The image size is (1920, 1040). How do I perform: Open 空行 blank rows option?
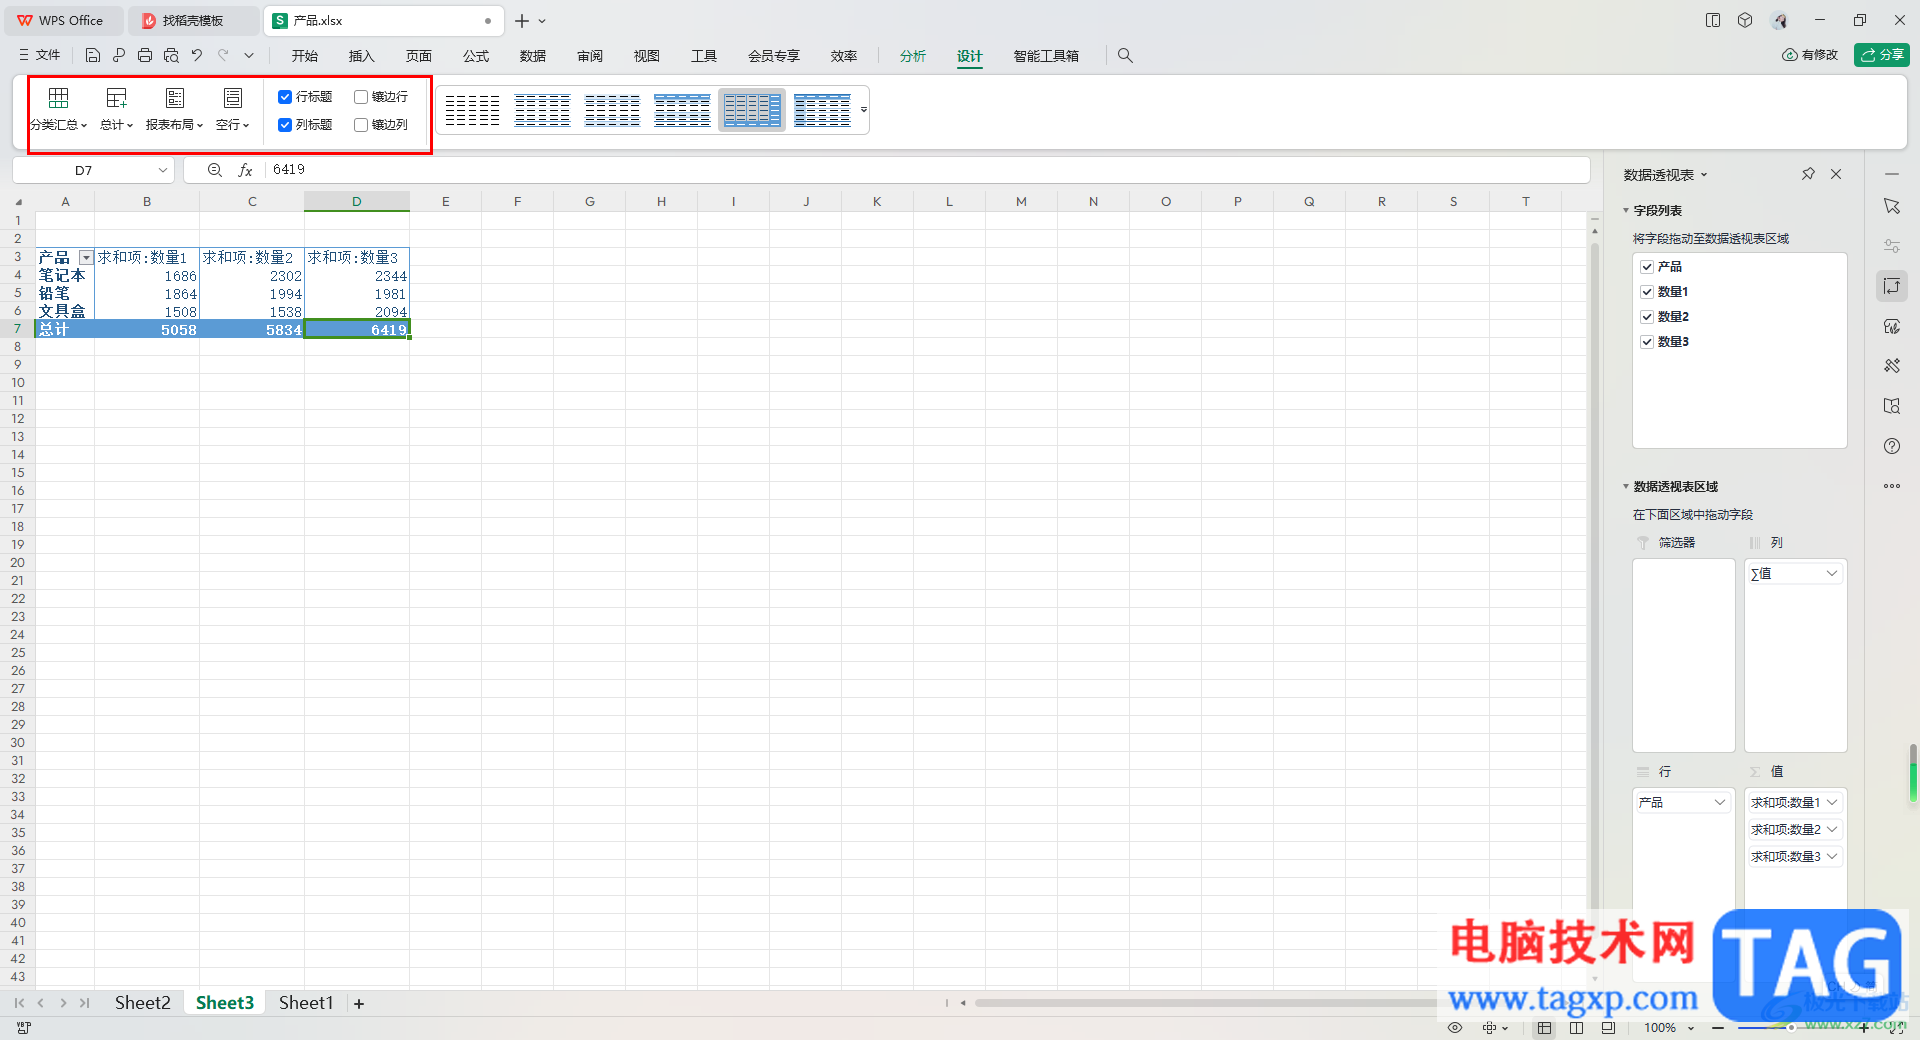[233, 110]
